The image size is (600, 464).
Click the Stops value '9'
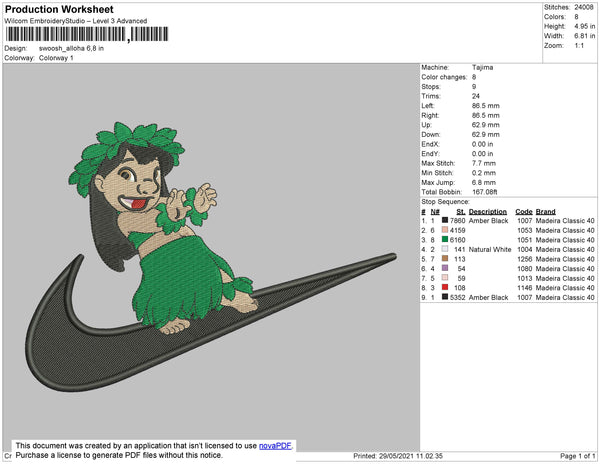coord(474,86)
